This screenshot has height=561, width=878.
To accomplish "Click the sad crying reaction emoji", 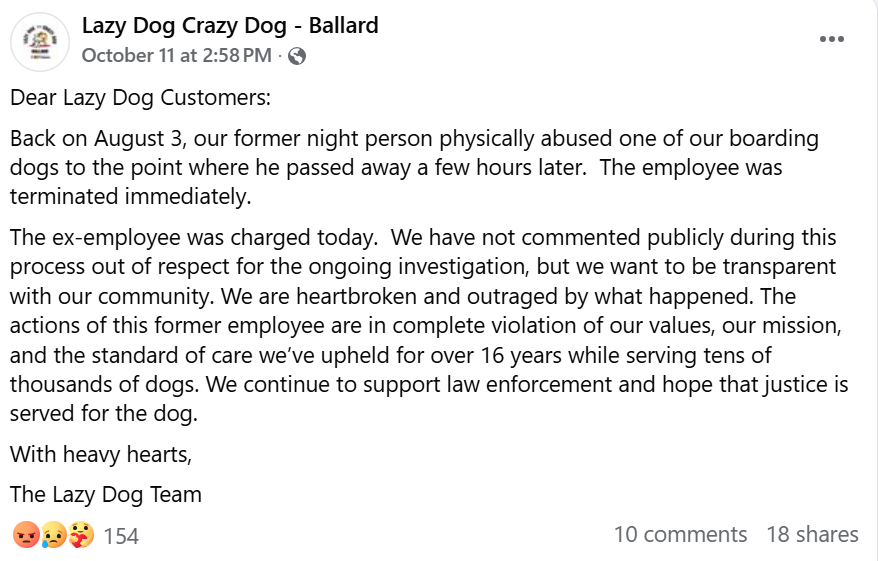I will pos(53,535).
